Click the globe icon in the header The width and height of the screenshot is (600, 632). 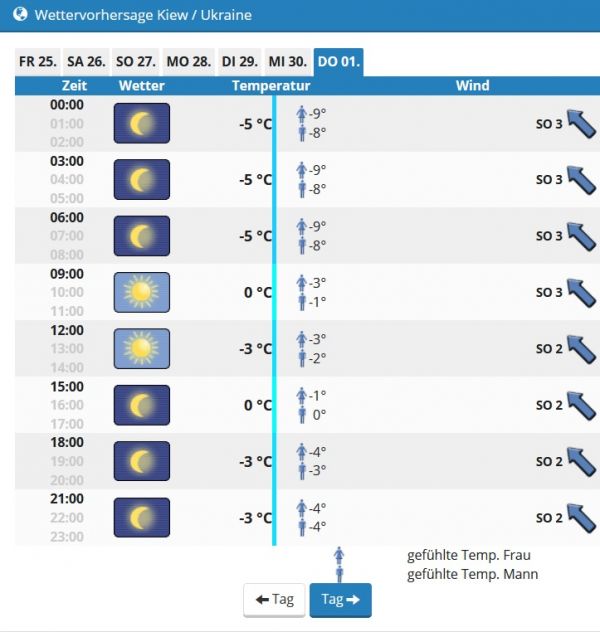tap(20, 16)
